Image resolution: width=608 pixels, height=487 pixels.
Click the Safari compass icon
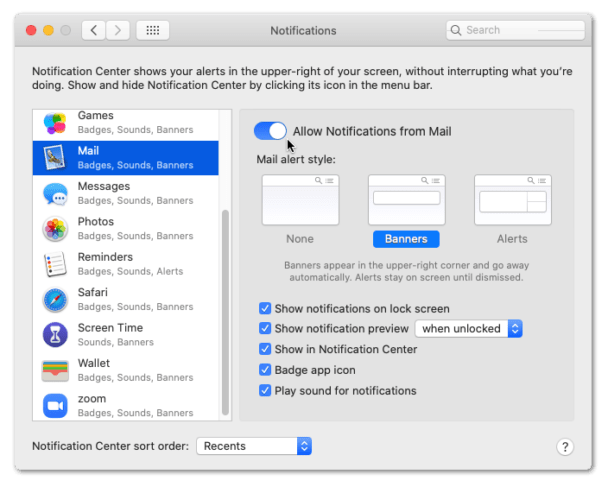pos(55,299)
